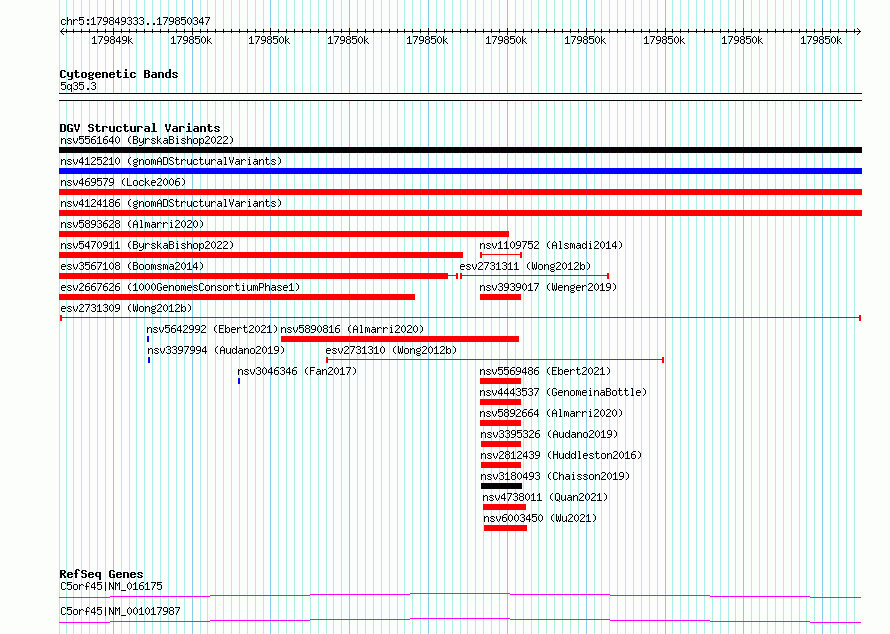This screenshot has width=890, height=634.
Task: Select the red bar under nsv6003450
Action: click(x=505, y=528)
